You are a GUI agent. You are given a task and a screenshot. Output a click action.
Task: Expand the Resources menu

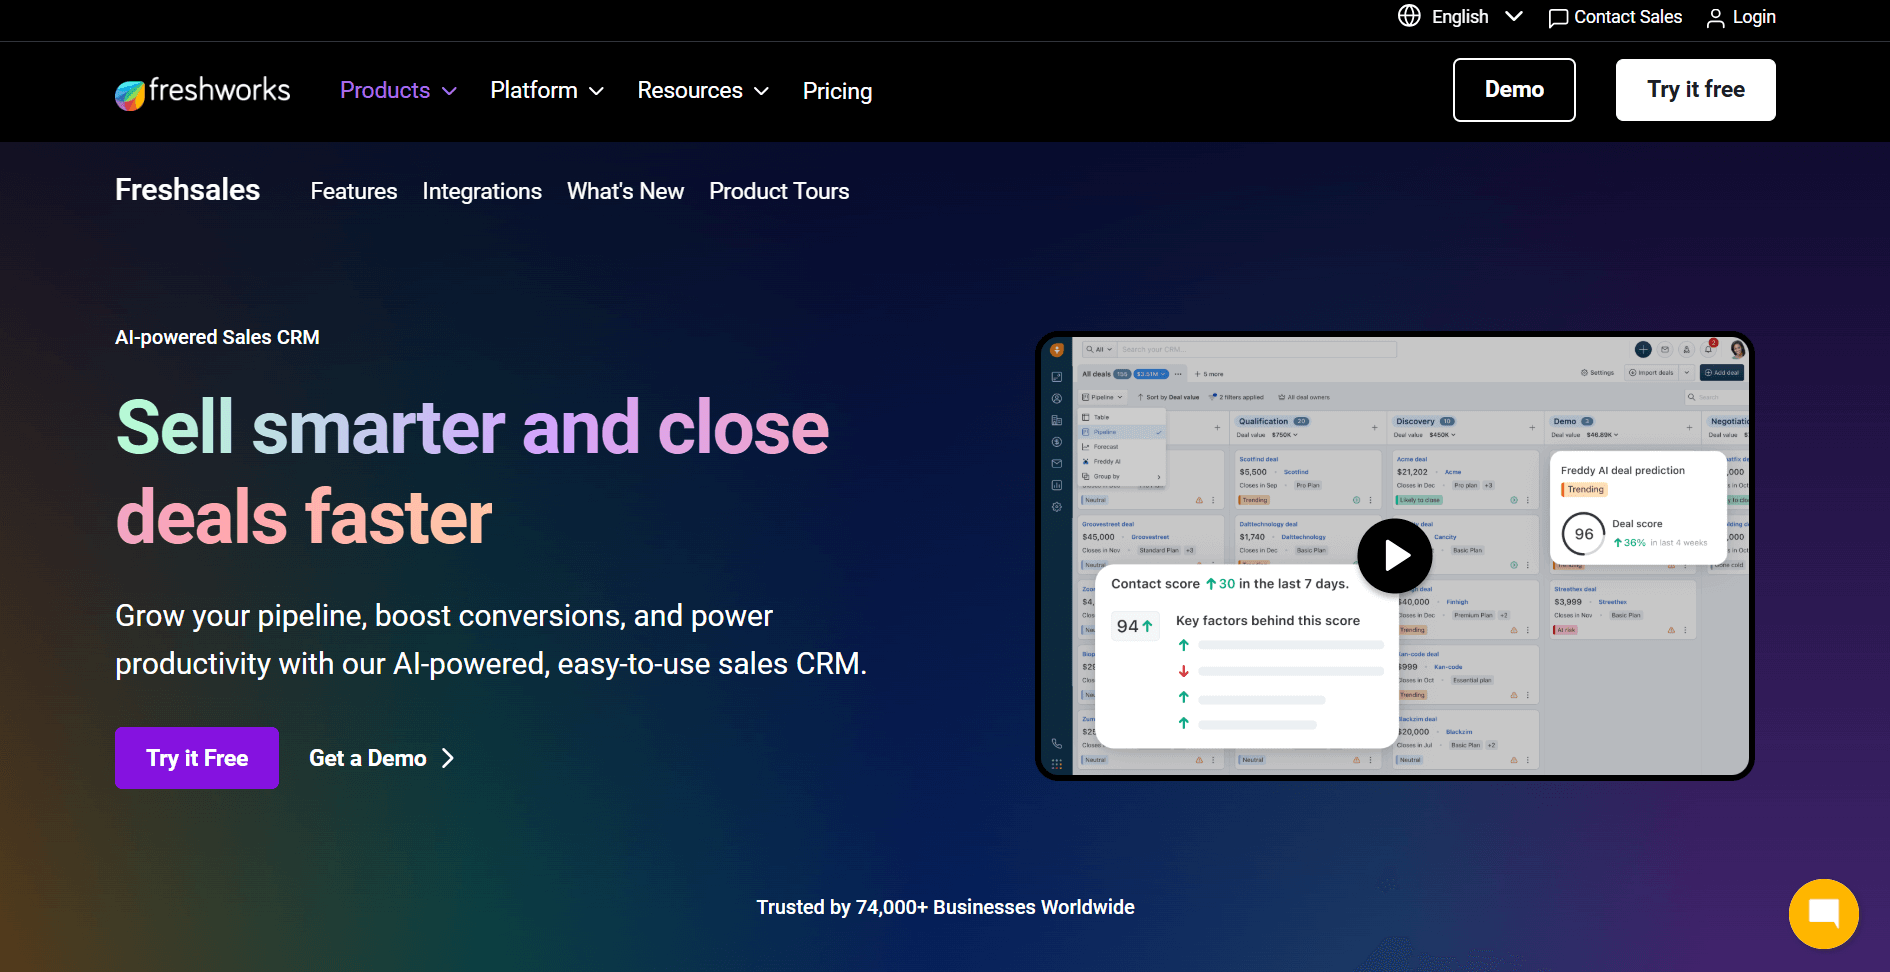tap(703, 90)
